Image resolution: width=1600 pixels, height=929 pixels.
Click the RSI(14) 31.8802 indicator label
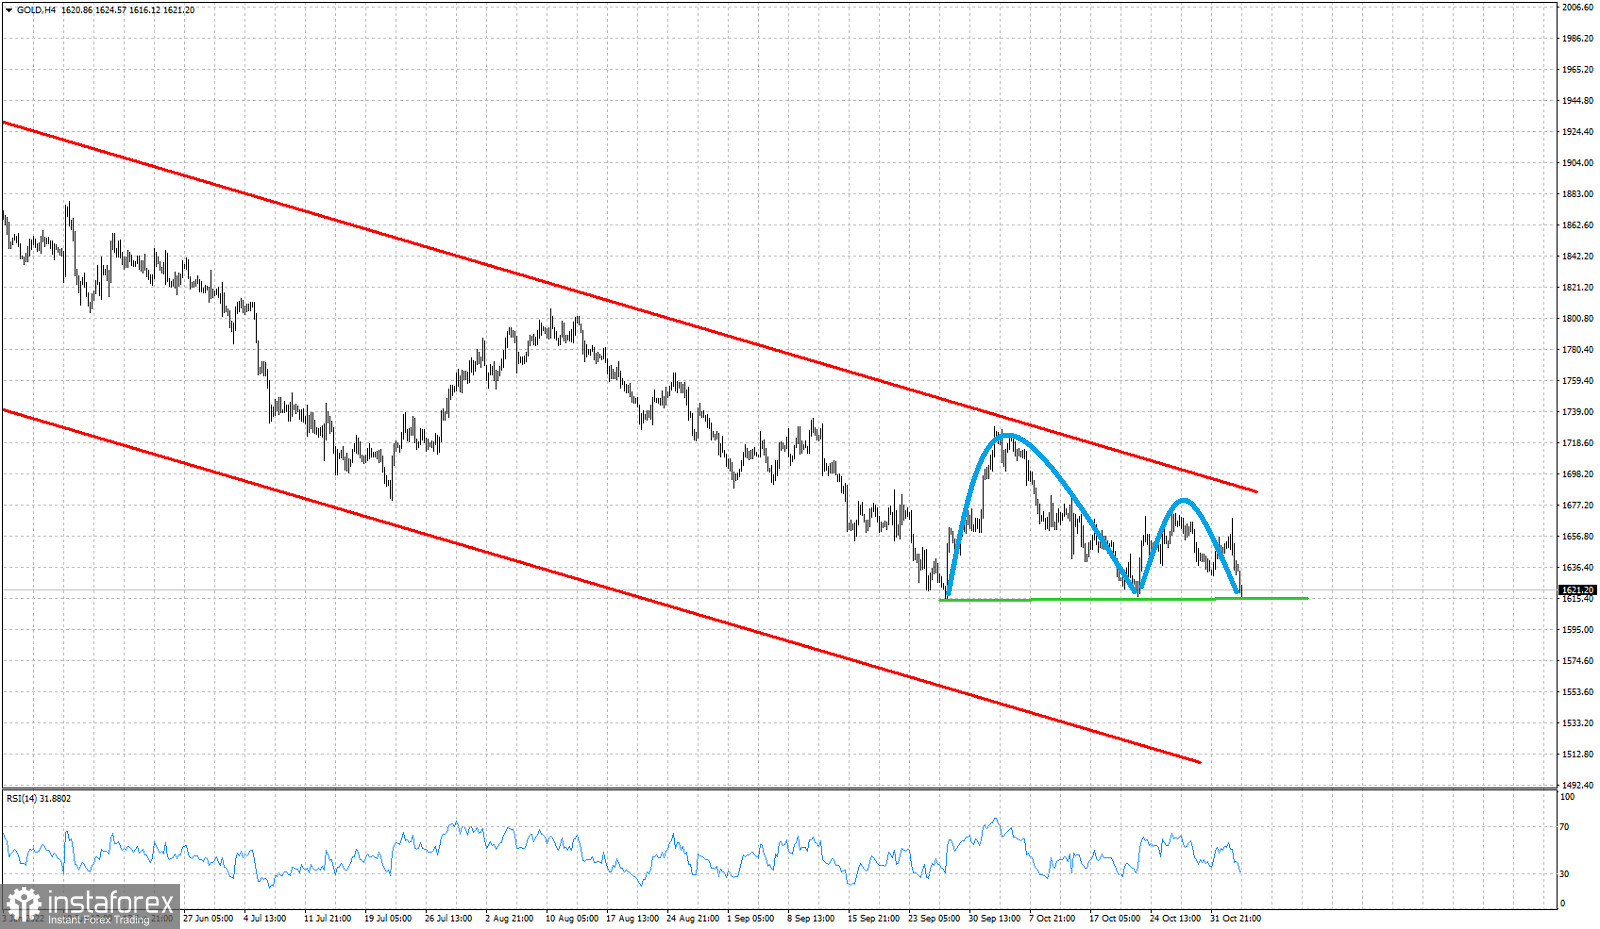point(39,798)
